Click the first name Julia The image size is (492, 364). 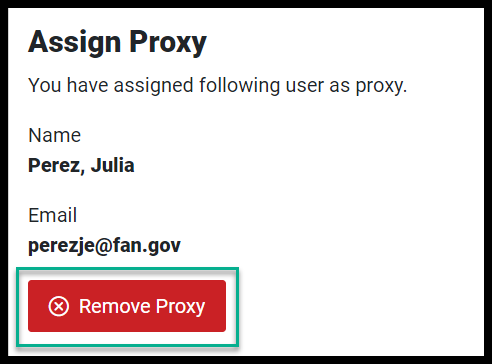pos(113,165)
